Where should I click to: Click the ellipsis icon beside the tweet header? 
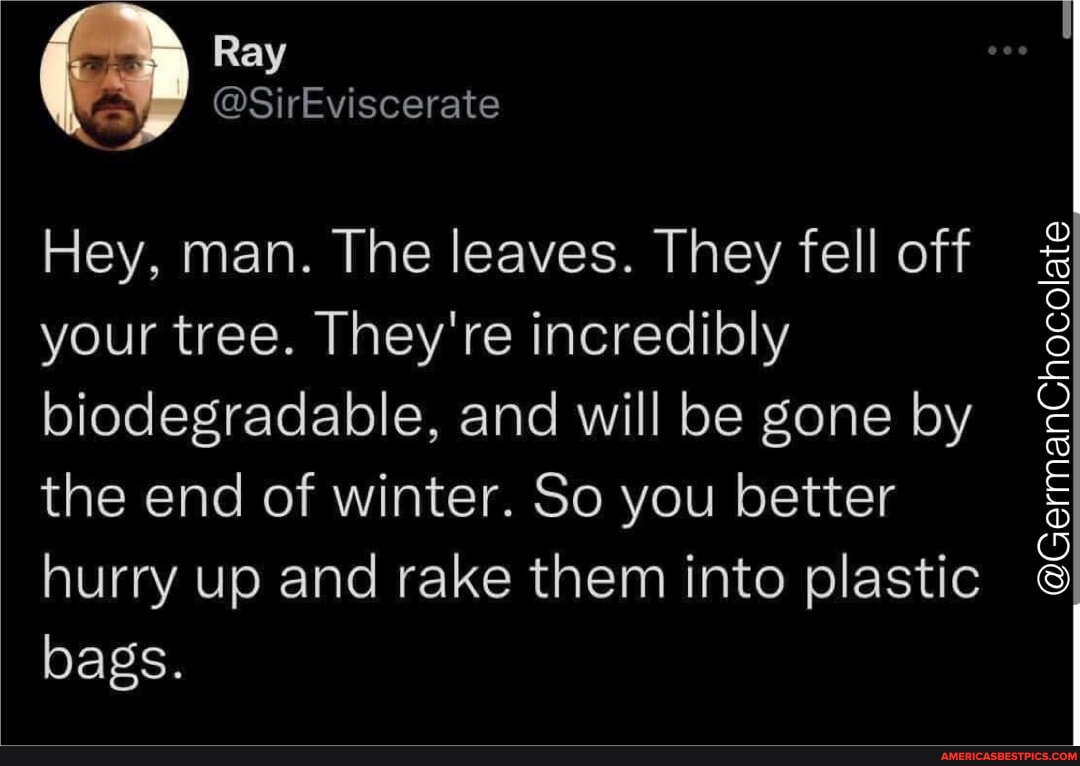[x=1006, y=51]
